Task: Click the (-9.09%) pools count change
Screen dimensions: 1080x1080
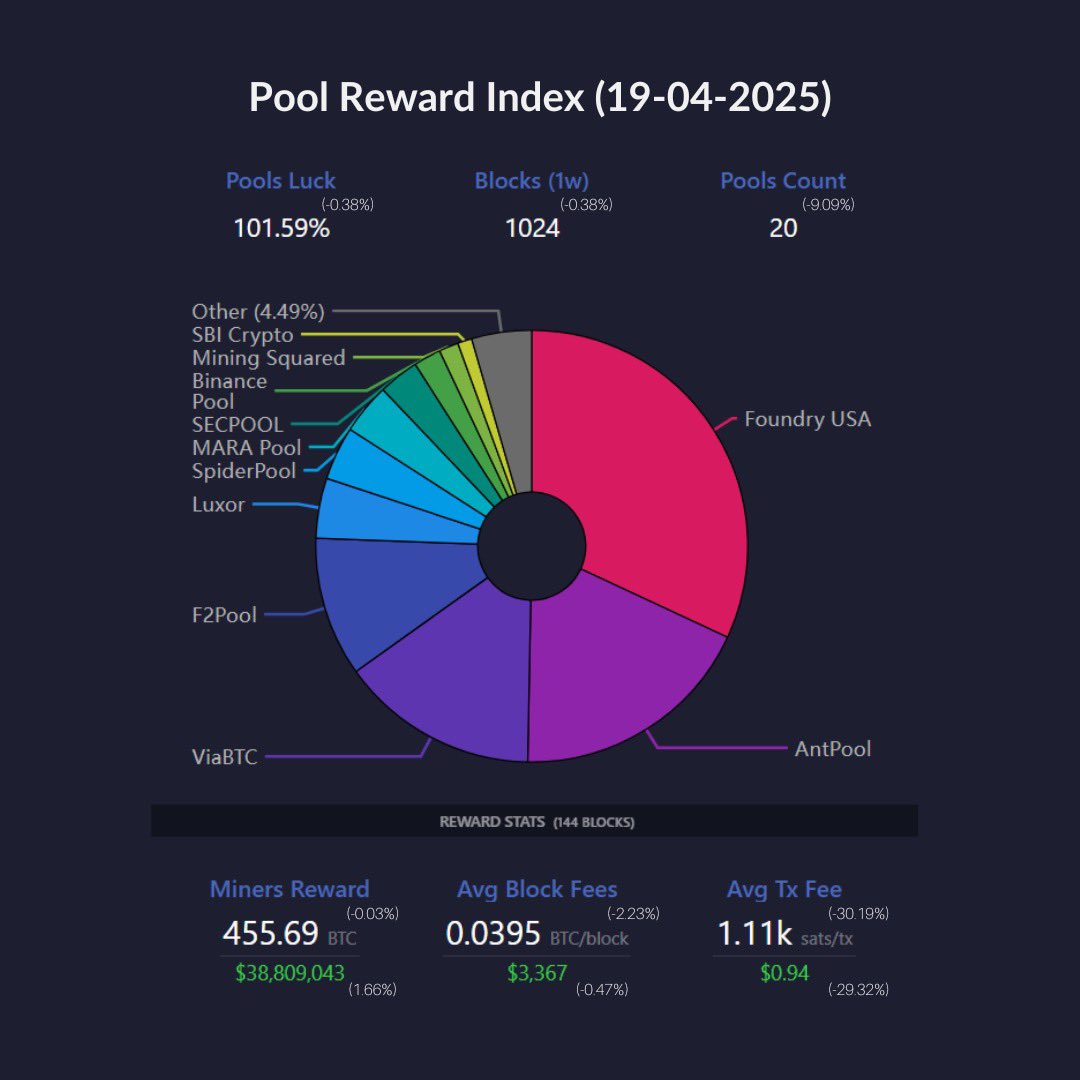Action: pos(828,205)
